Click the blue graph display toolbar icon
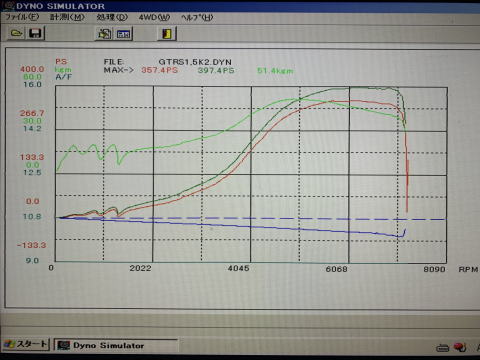Viewport: 480px width, 360px height. point(123,34)
